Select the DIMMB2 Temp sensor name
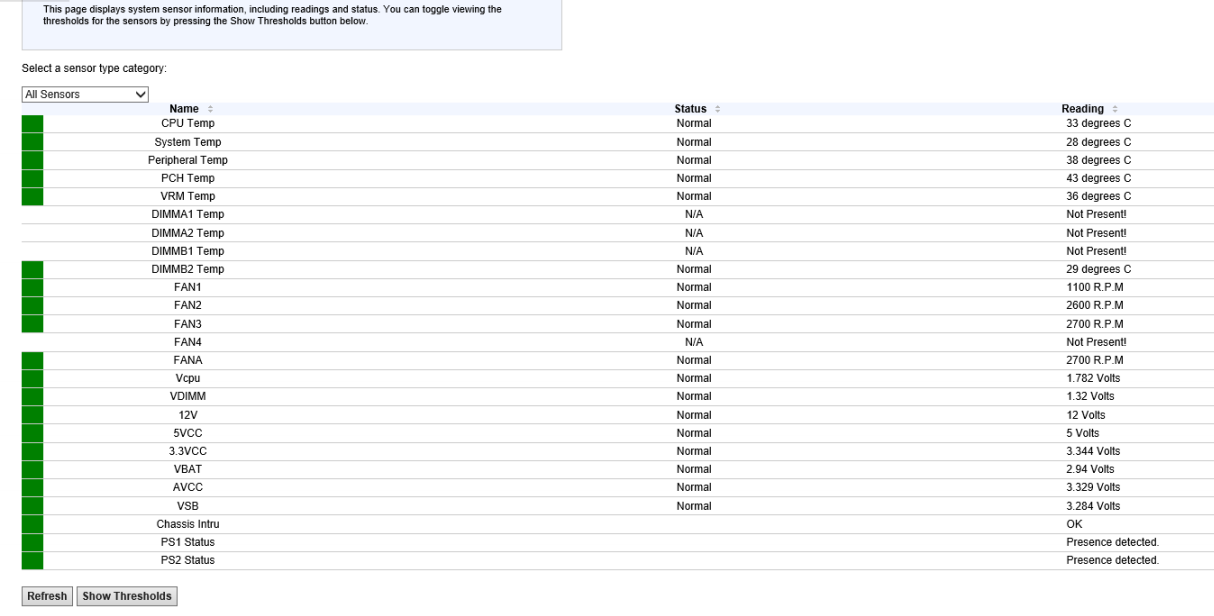 (188, 269)
